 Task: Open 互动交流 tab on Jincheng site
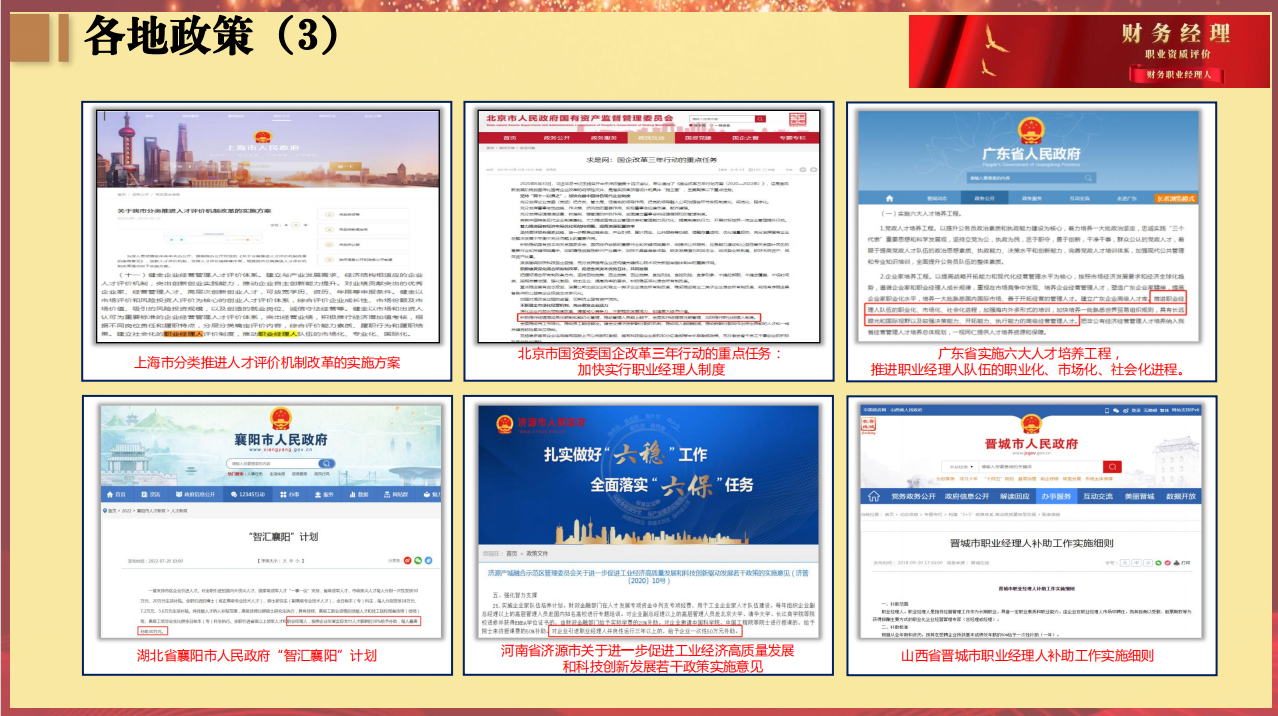coord(1097,497)
